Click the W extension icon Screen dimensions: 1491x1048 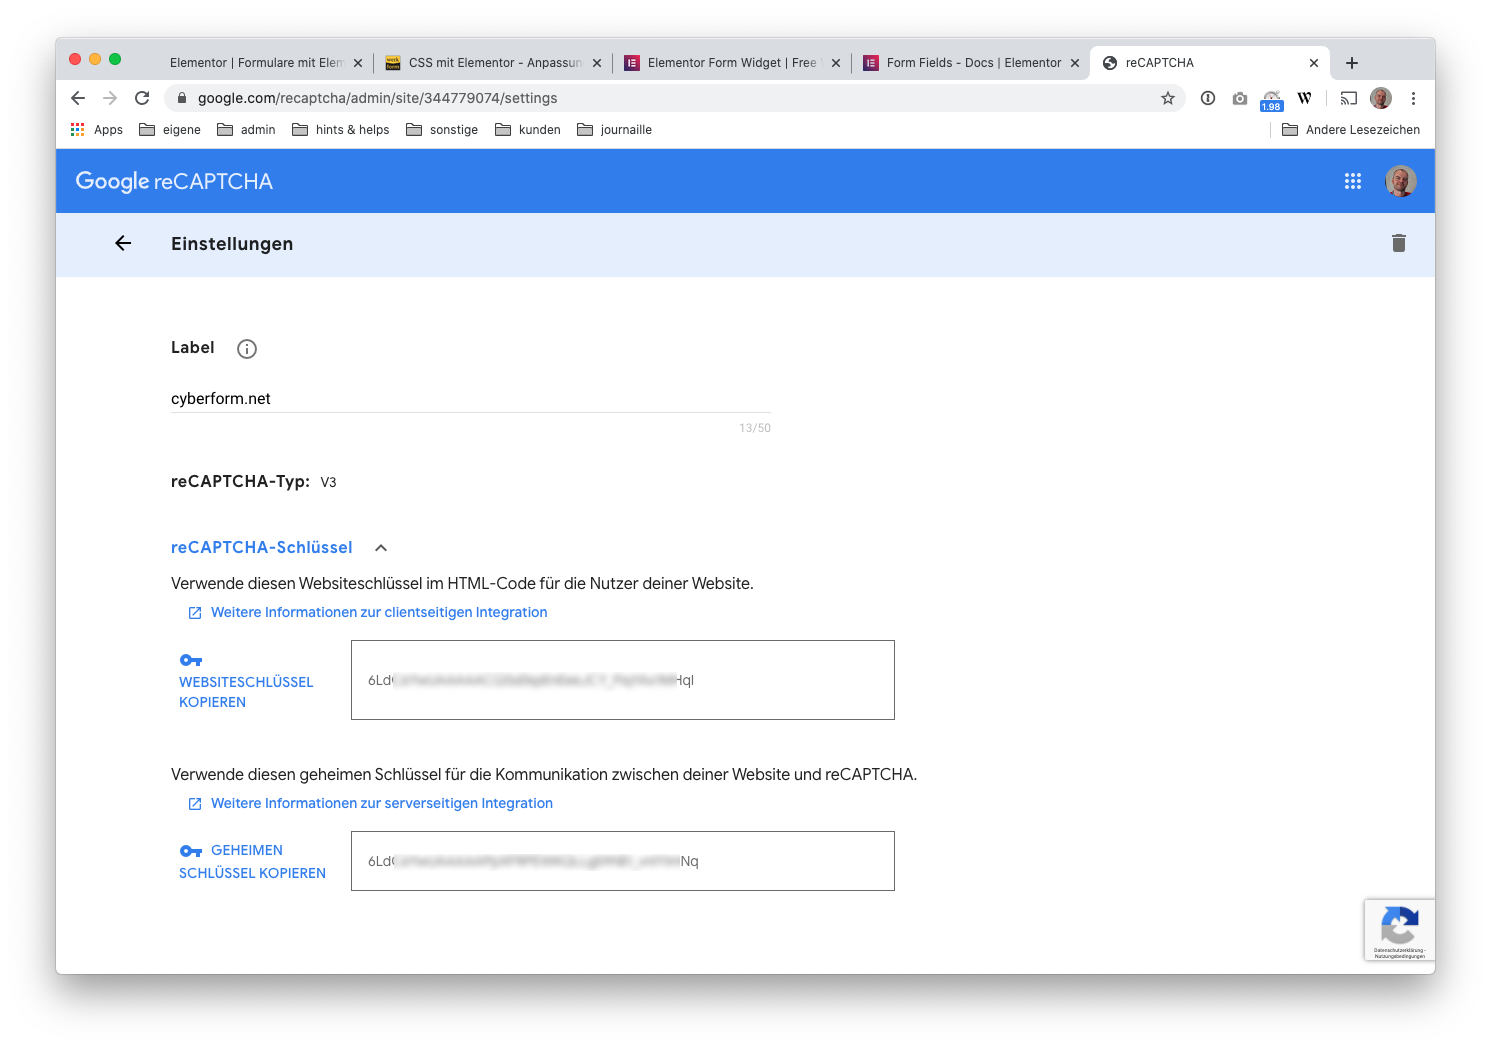[x=1304, y=98]
